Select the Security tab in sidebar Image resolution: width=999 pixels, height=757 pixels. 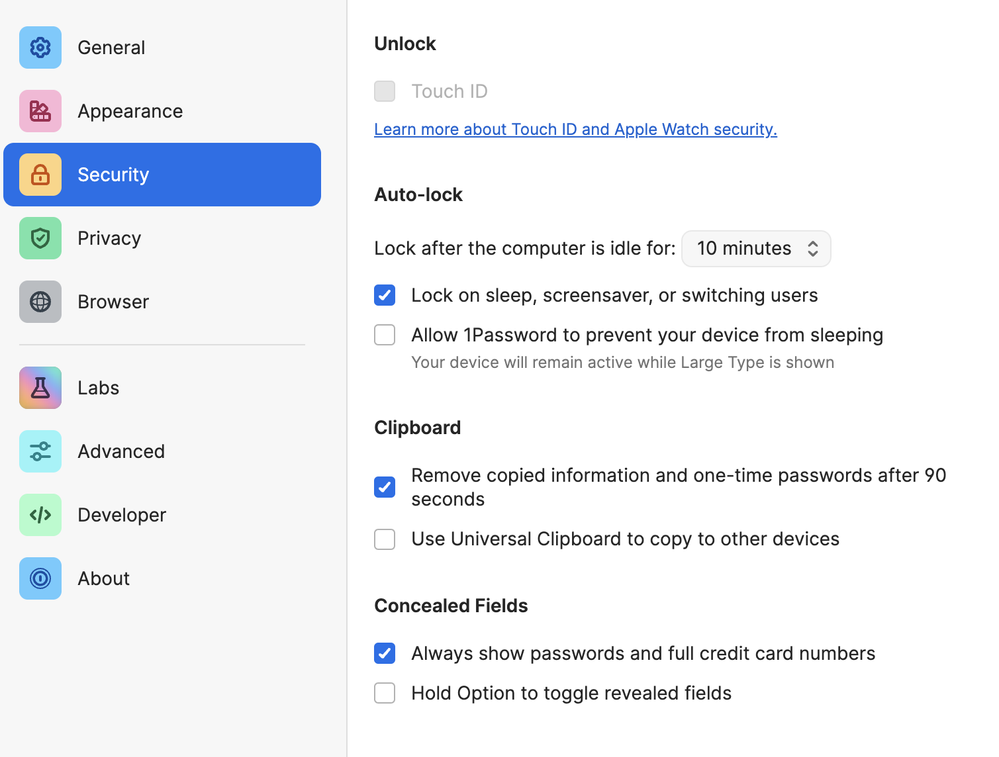[x=162, y=175]
